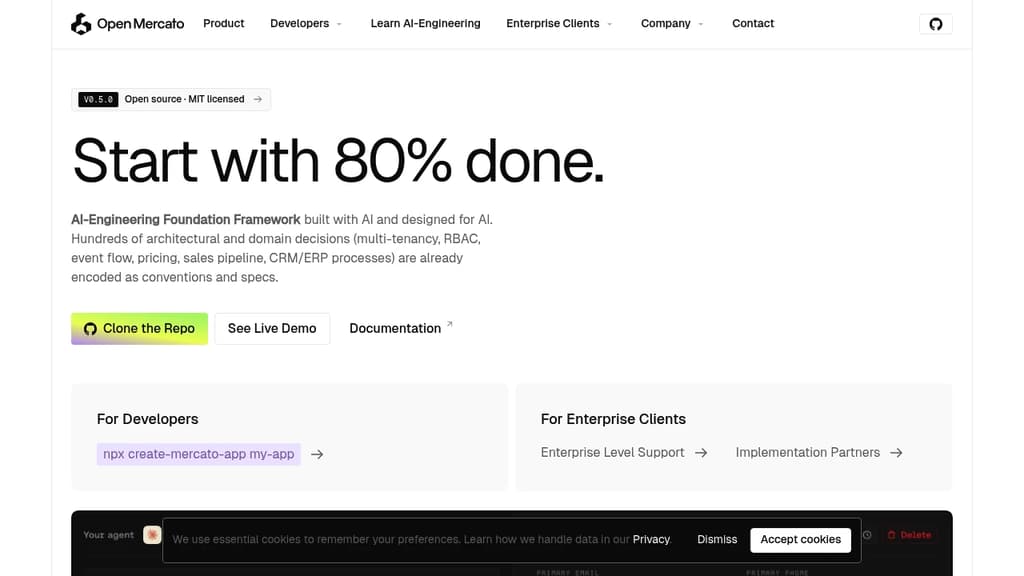Click the See Live Demo button
Image resolution: width=1024 pixels, height=576 pixels.
[272, 328]
